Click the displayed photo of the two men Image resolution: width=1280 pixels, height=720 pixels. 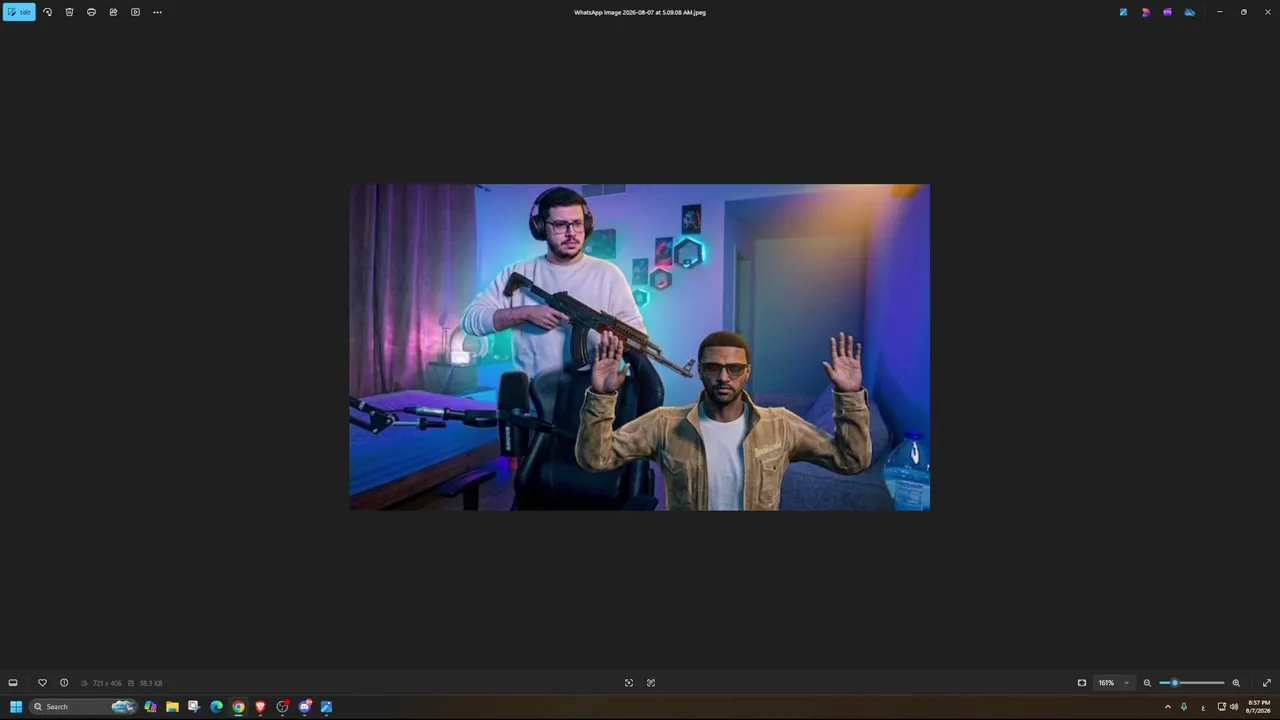639,347
